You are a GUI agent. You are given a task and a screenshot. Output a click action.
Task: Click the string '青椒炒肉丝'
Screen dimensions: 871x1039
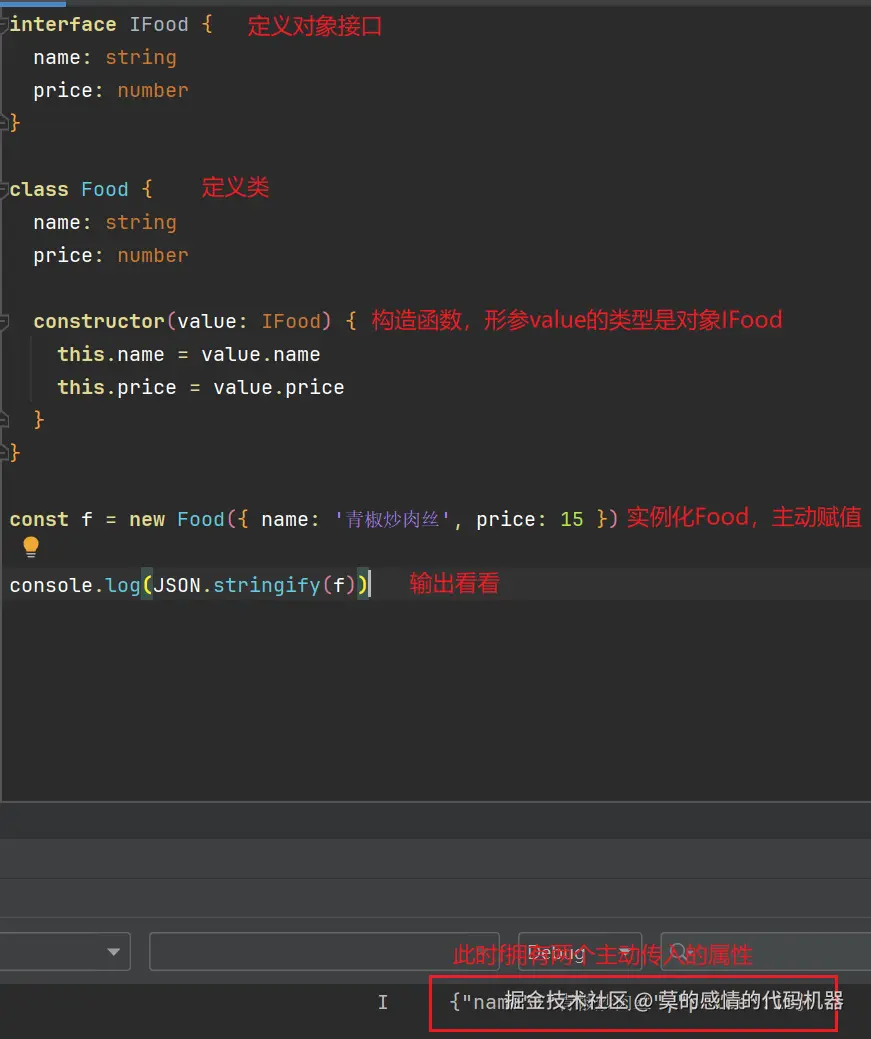[392, 520]
